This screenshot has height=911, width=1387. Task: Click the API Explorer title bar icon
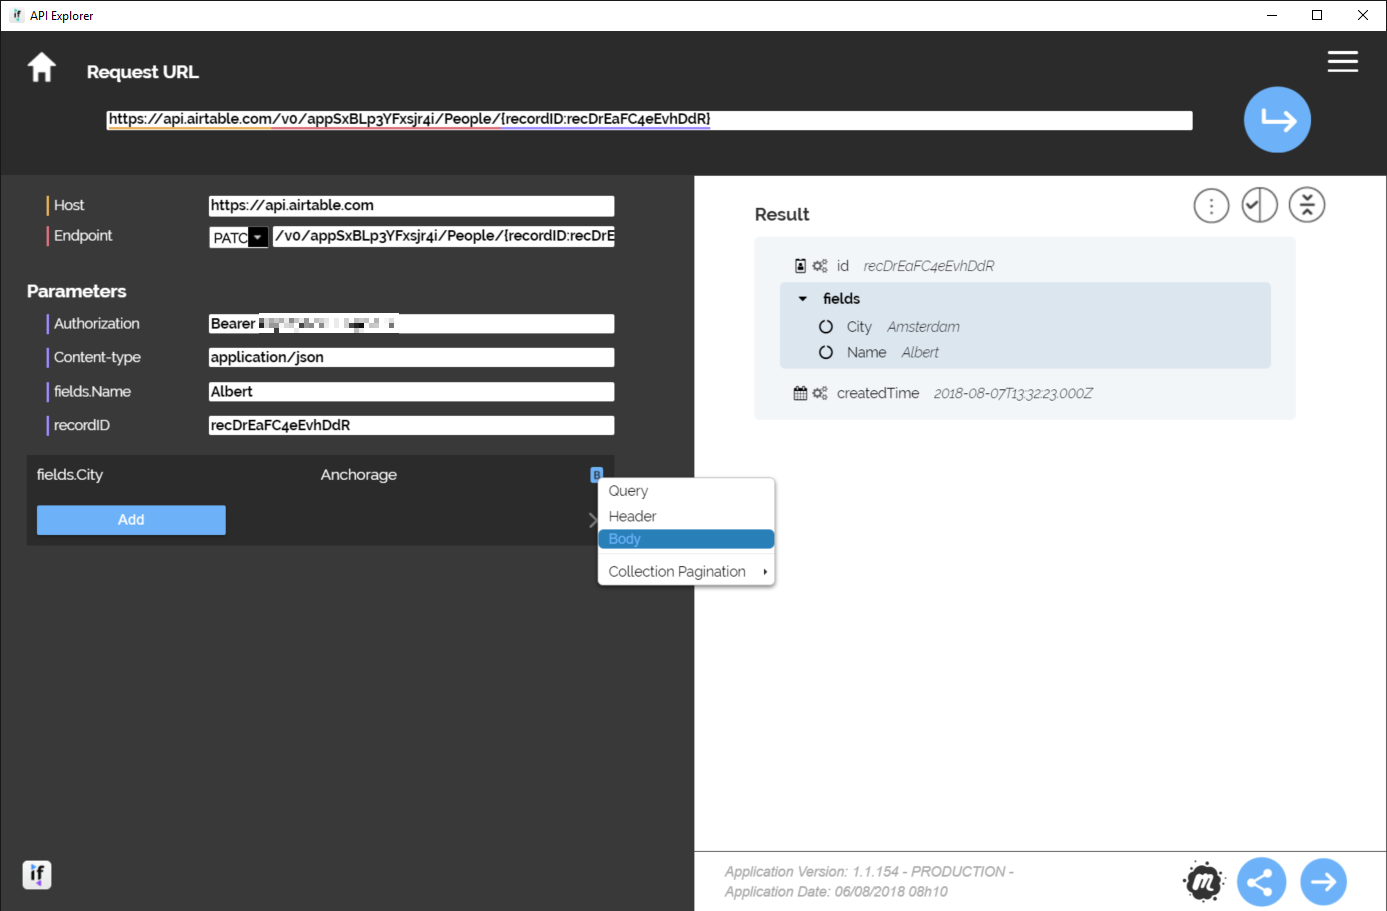[17, 15]
